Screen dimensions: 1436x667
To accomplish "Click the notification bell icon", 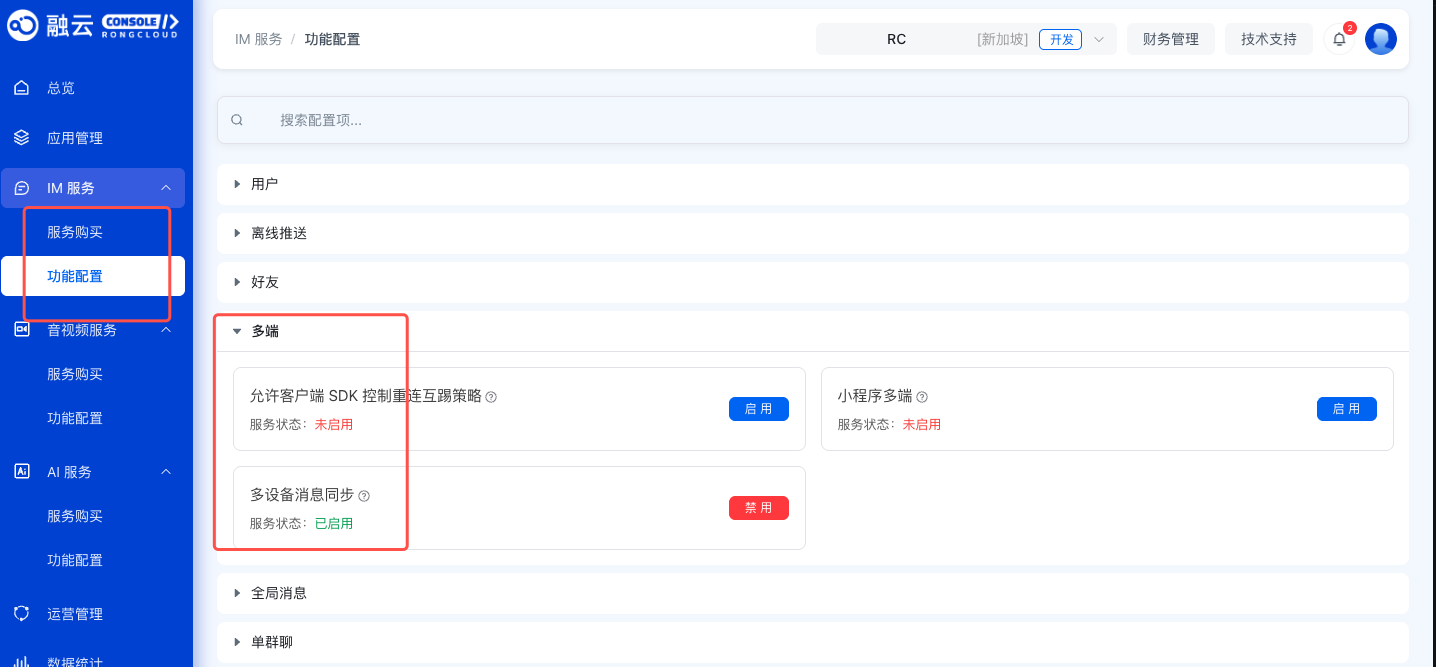I will coord(1339,39).
